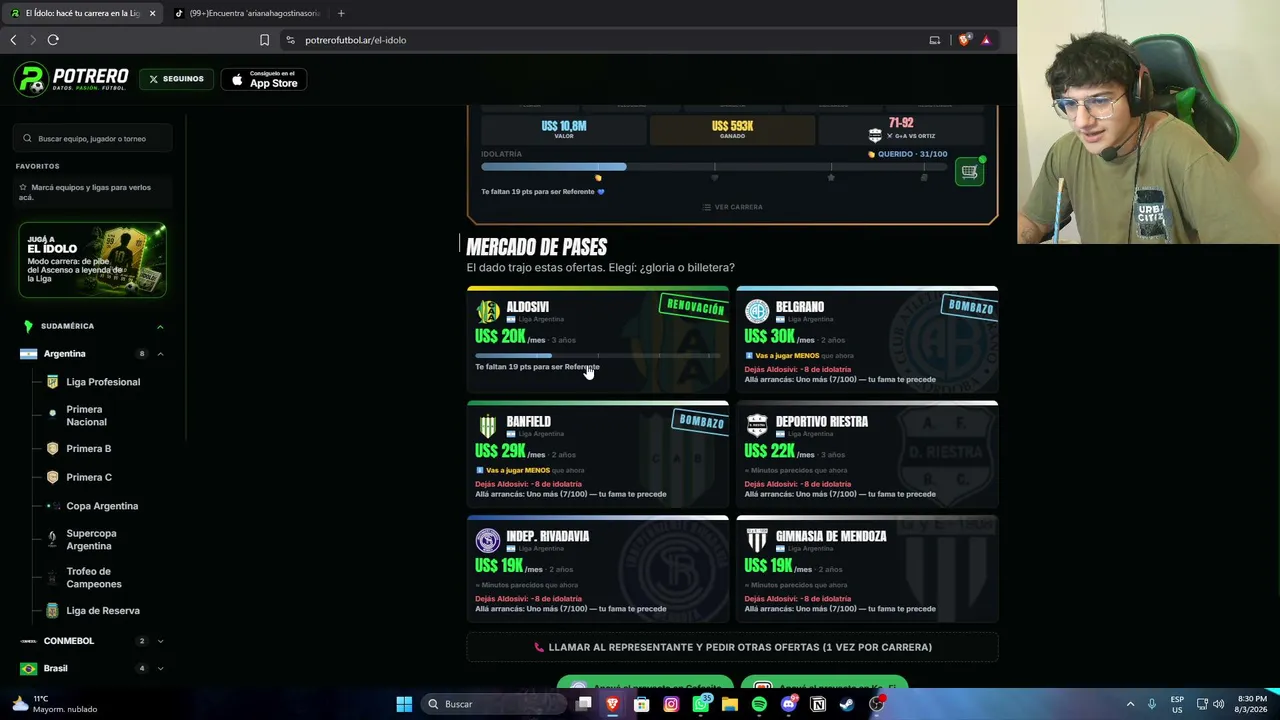Open the Windows Start menu

(x=404, y=704)
